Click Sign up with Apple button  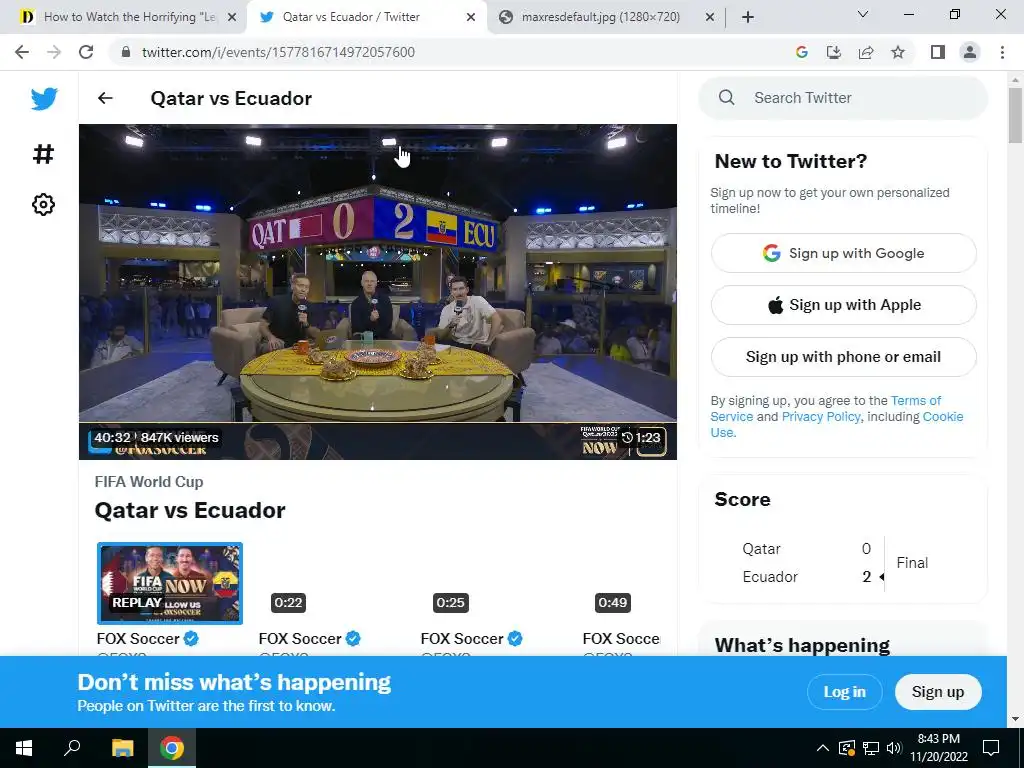[844, 304]
